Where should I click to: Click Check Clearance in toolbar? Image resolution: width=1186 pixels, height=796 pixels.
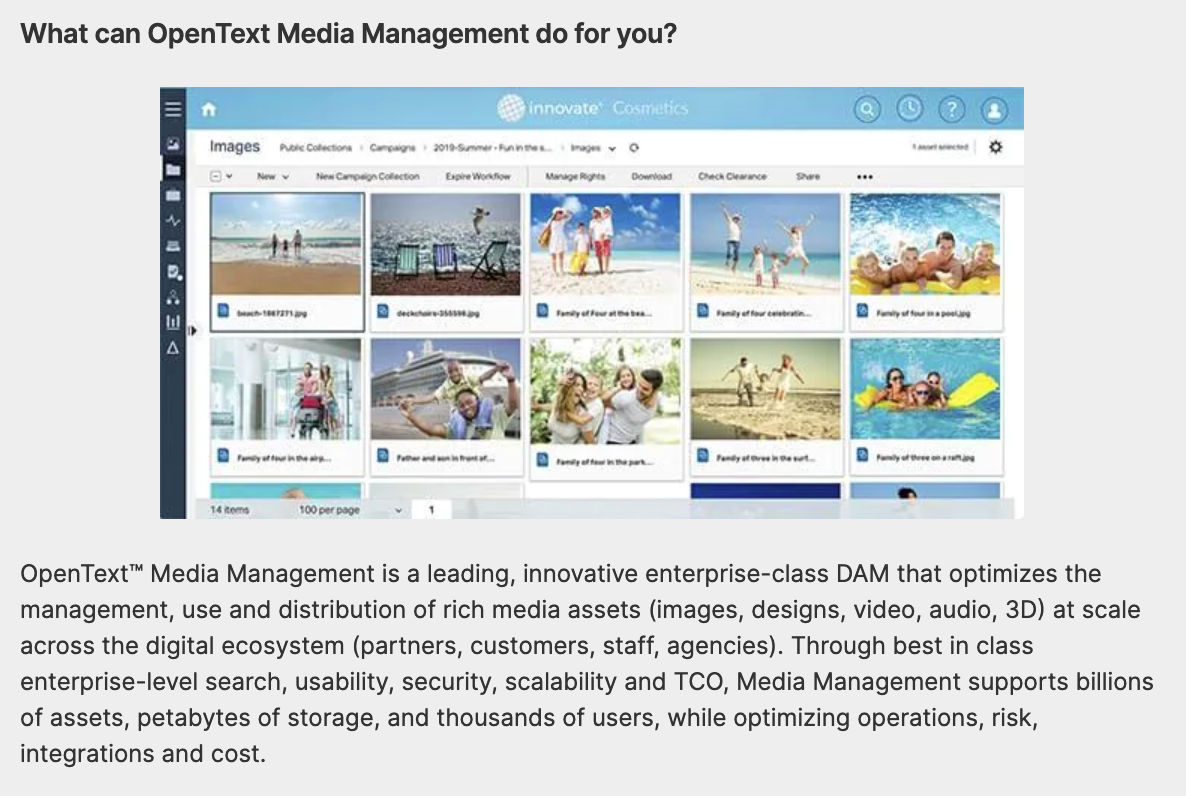[732, 176]
